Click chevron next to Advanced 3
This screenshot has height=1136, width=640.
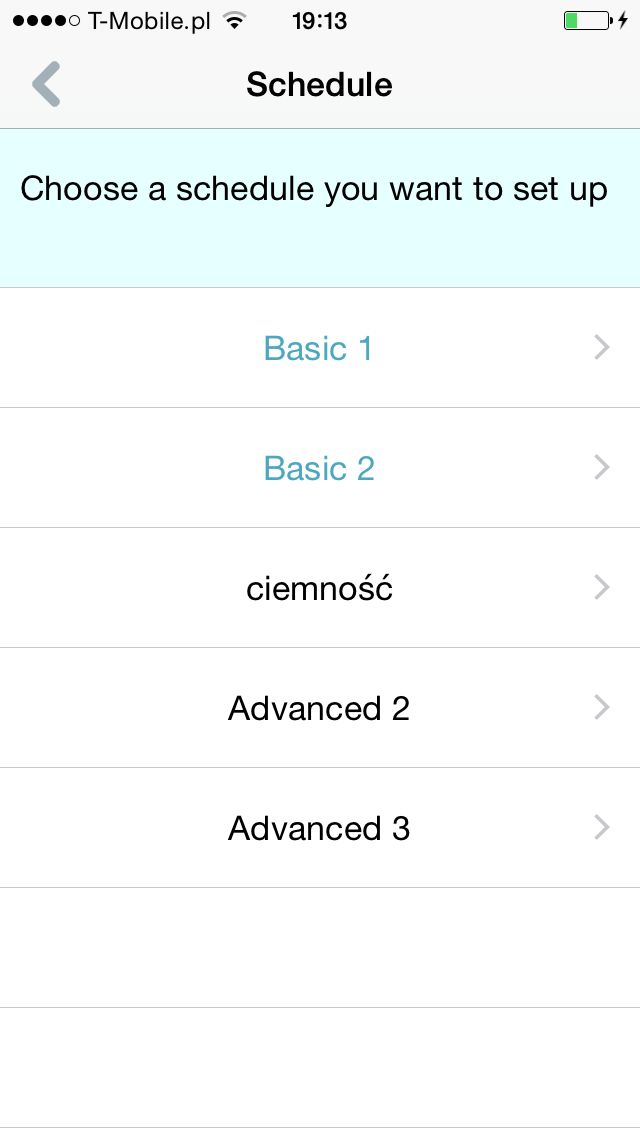[602, 827]
